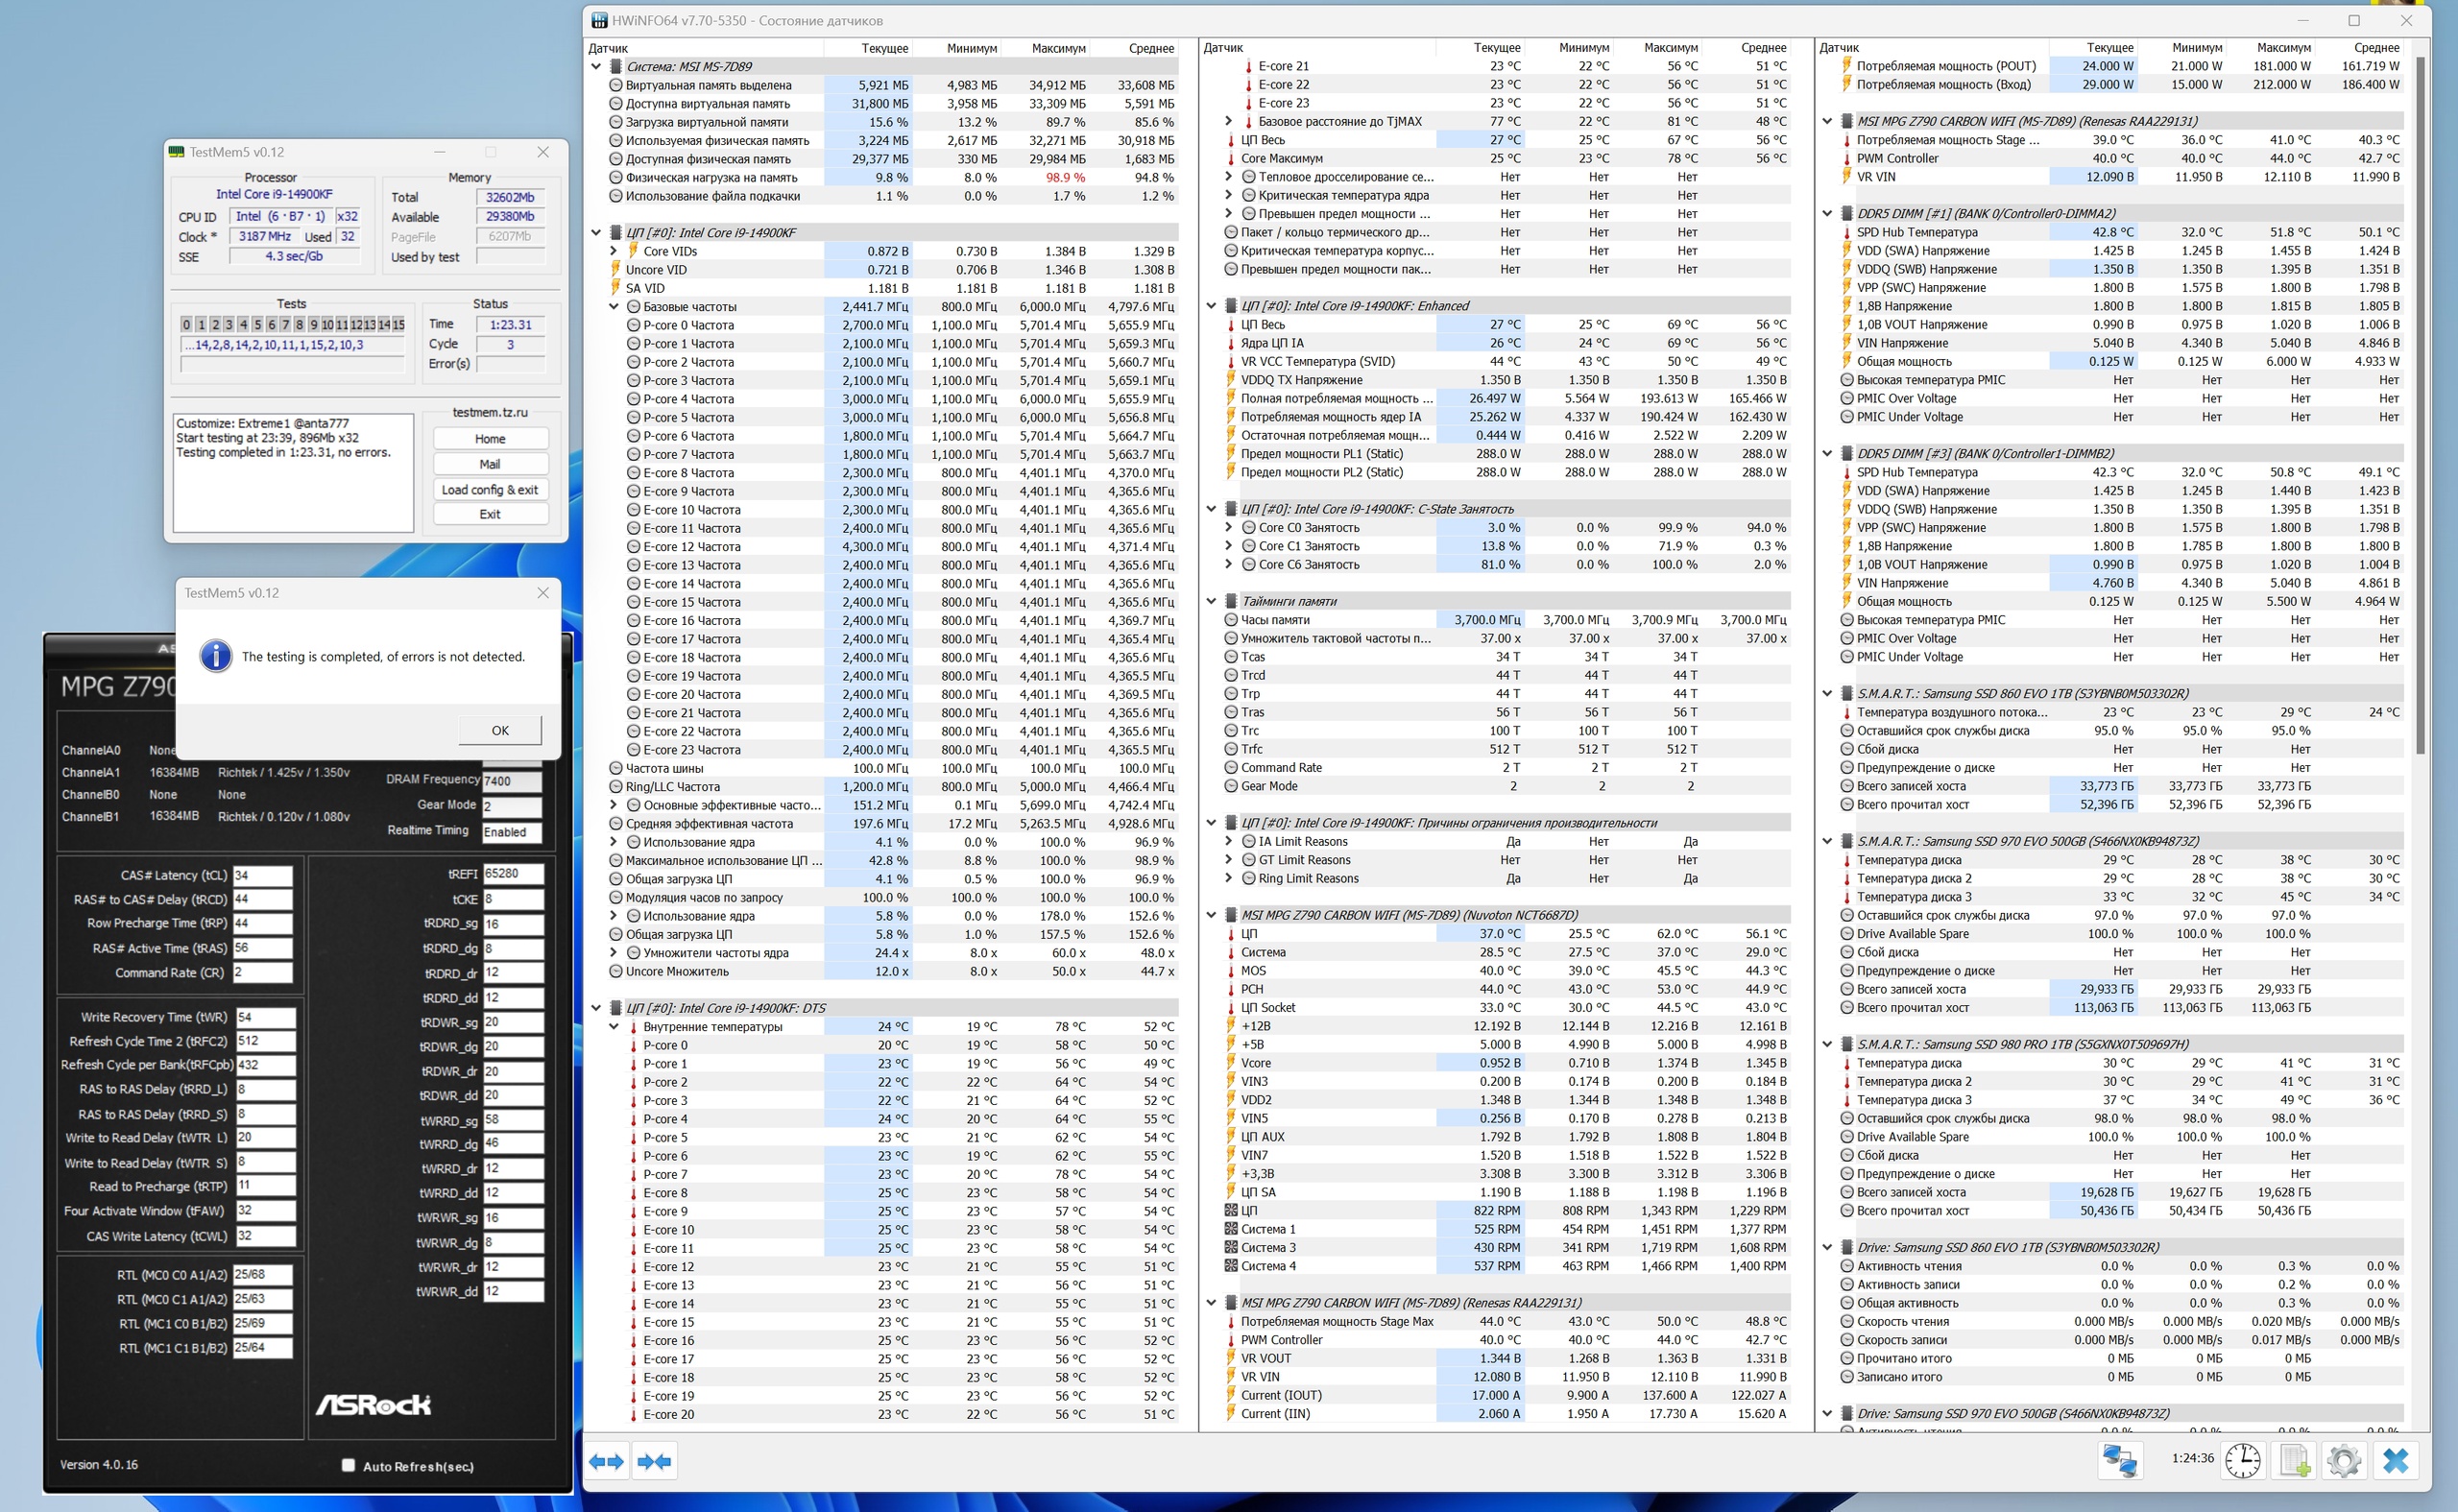This screenshot has width=2458, height=1512.
Task: Click chip icon beside 'Тайминги памяти' group
Action: pos(1231,601)
